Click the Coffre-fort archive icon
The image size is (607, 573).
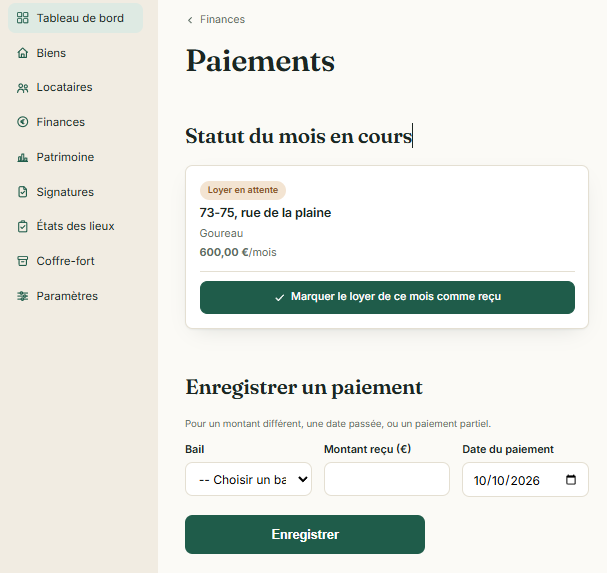pyautogui.click(x=22, y=261)
